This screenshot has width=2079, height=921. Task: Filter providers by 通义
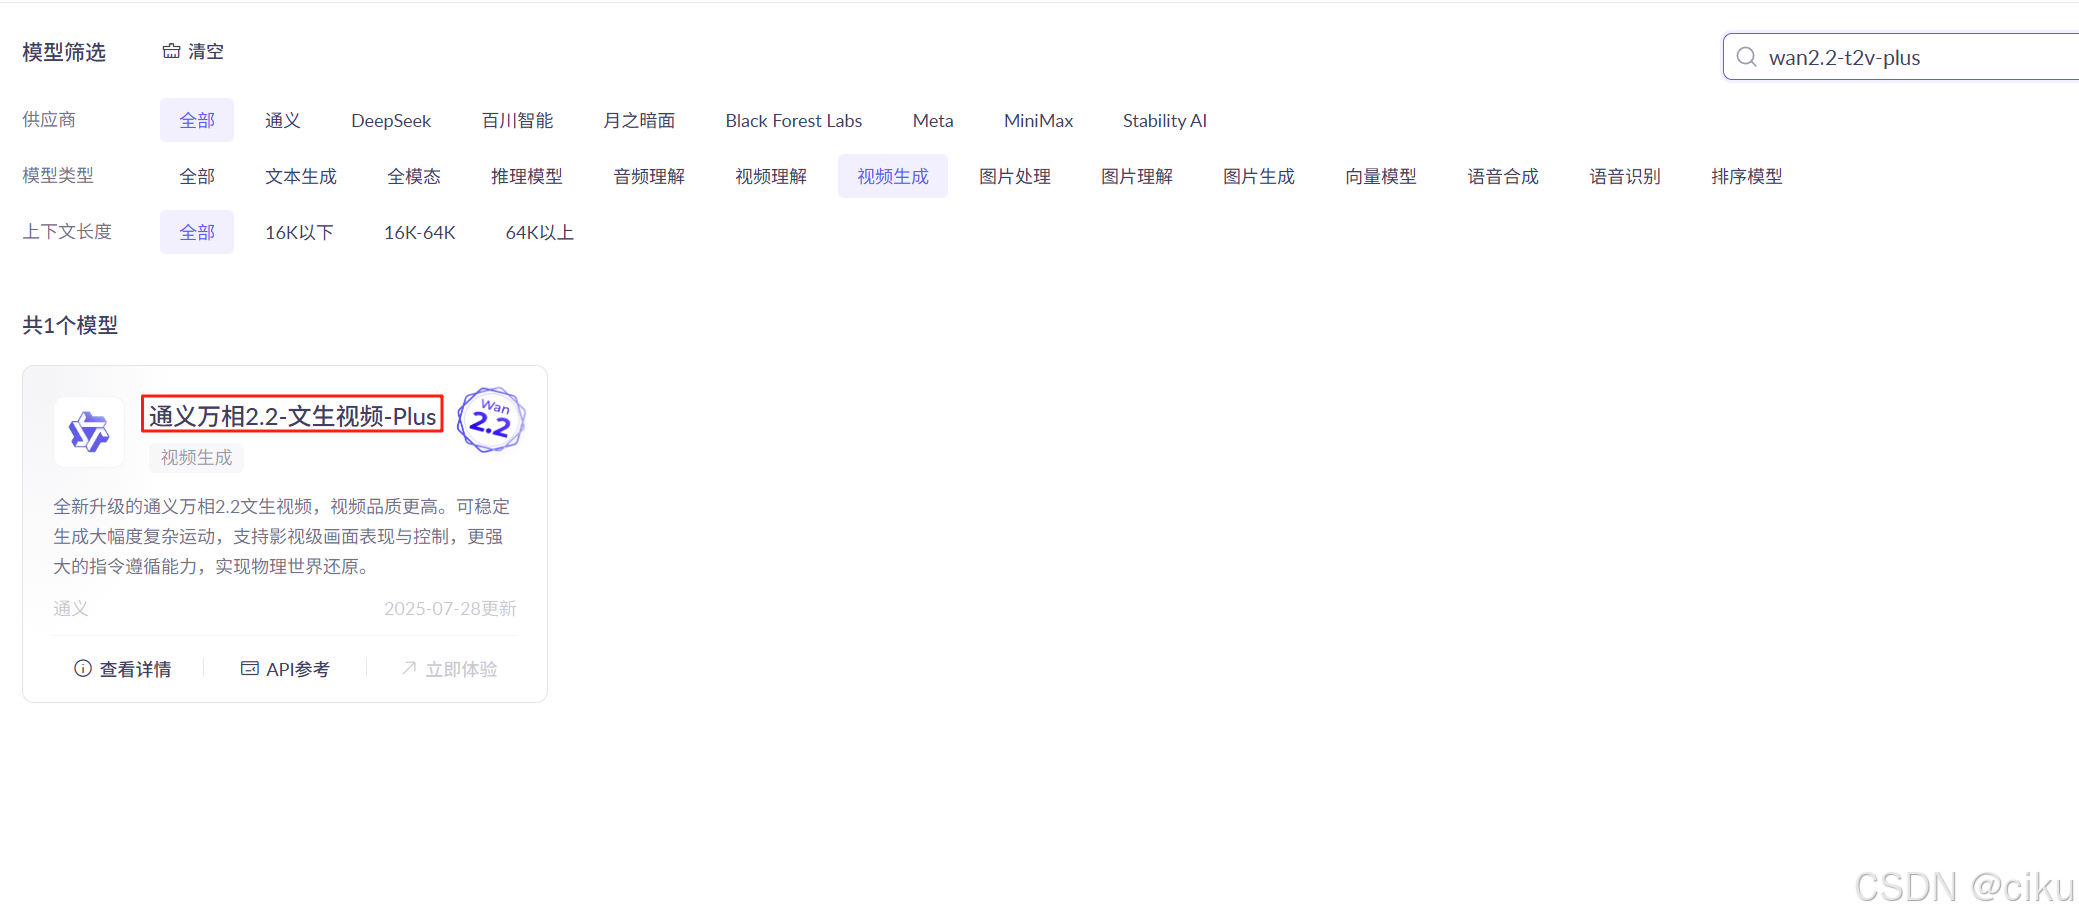tap(283, 120)
